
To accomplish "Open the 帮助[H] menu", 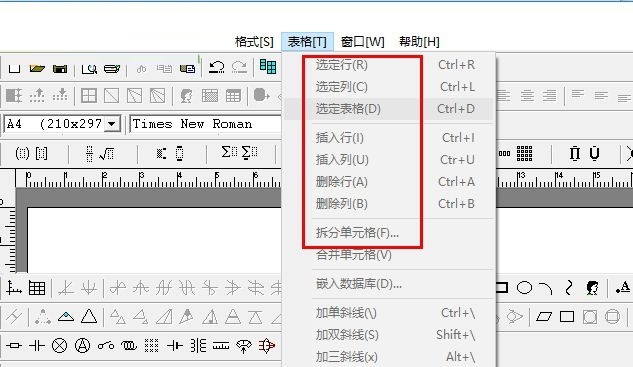I will click(419, 42).
